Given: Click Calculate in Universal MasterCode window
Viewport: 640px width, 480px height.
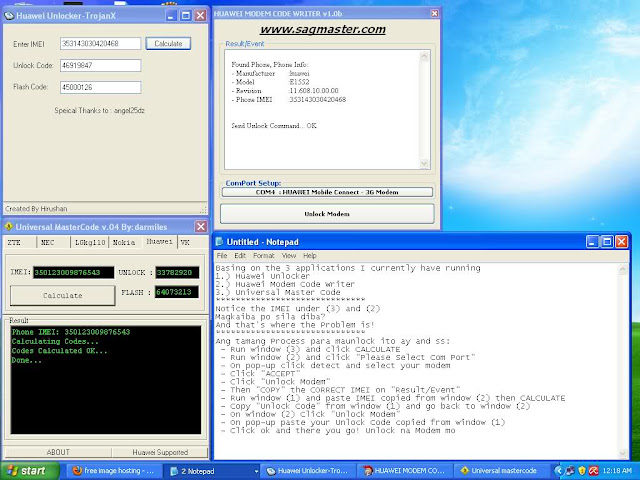Looking at the screenshot, I should (x=63, y=296).
